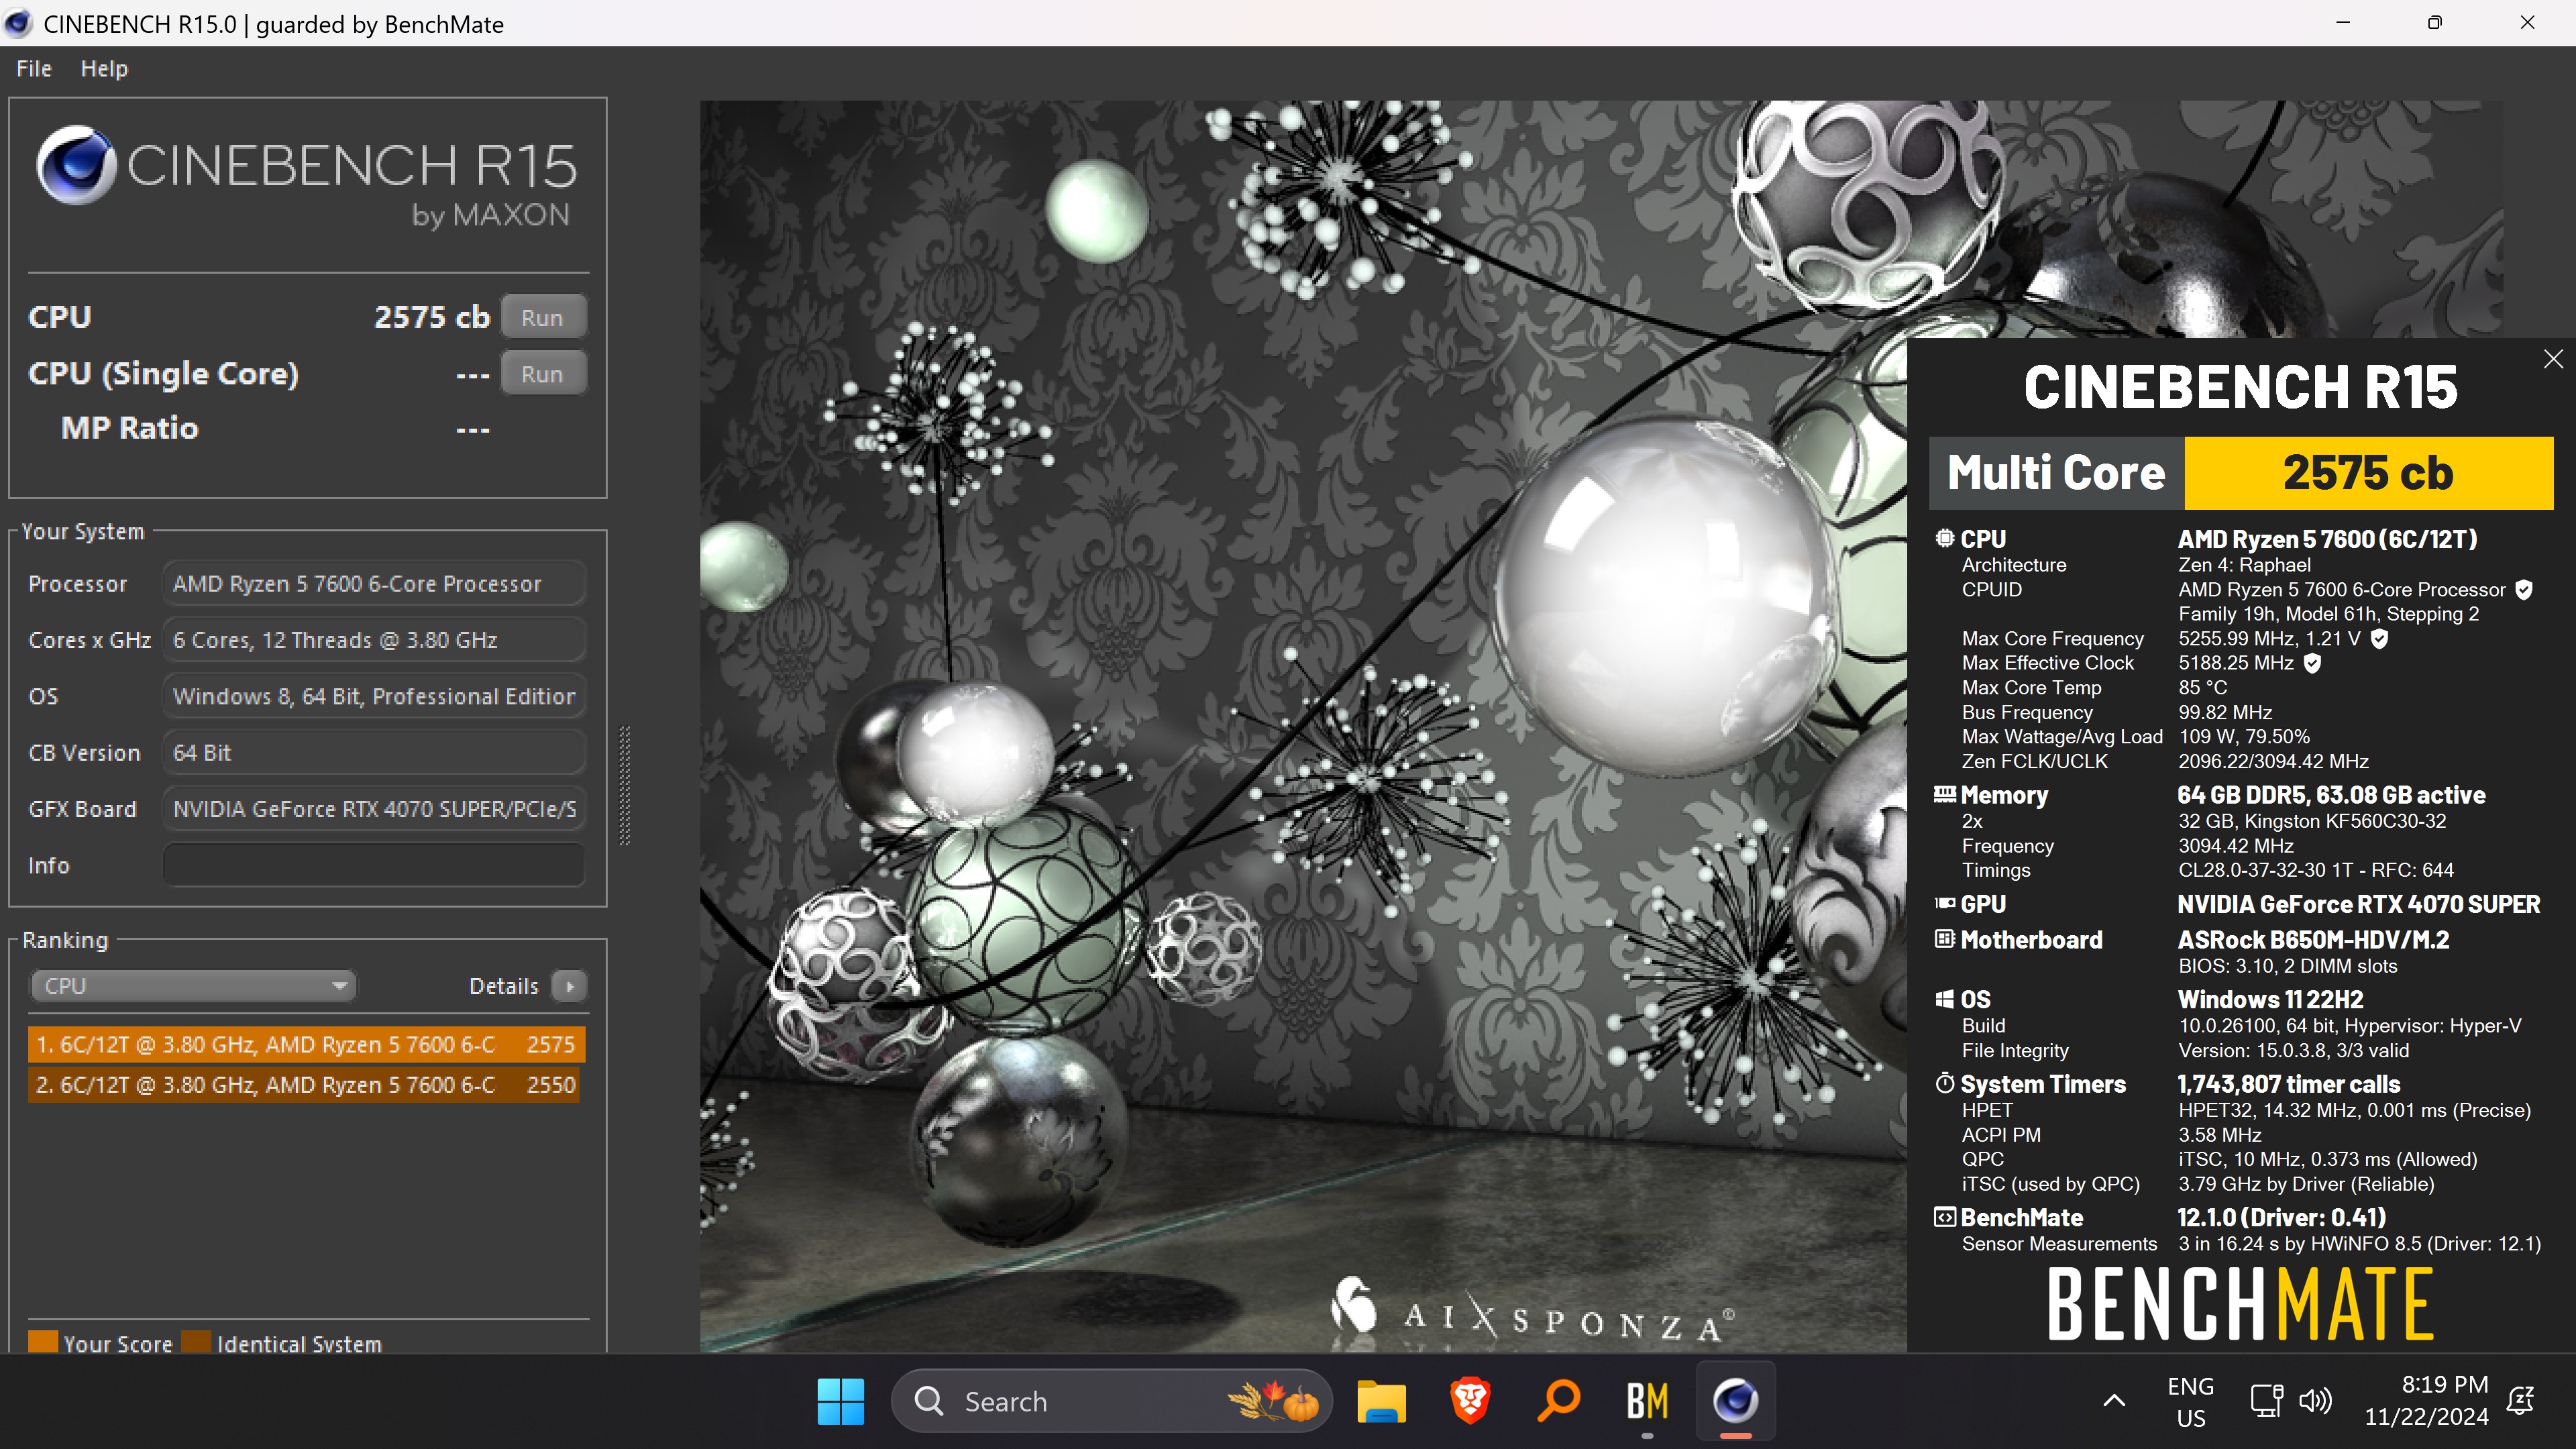Show hidden system tray icons
The height and width of the screenshot is (1449, 2576).
2114,1402
